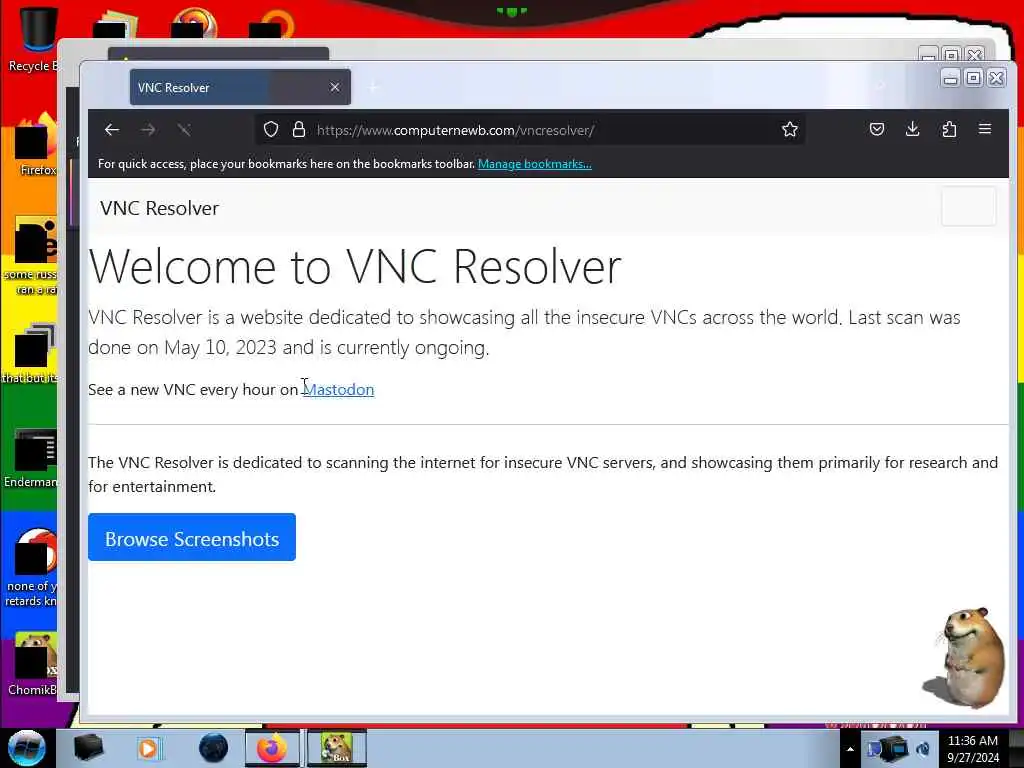
Task: Minimize the Firefox window
Action: 950,78
